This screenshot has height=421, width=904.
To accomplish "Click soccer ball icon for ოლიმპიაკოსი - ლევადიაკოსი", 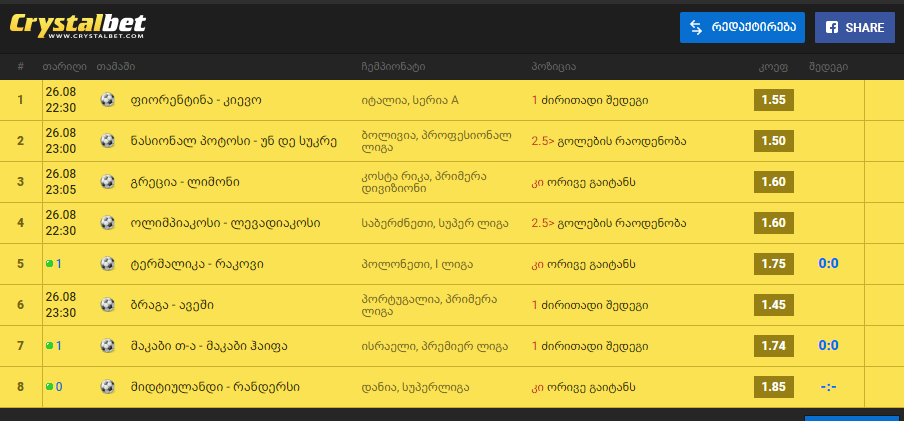I will (x=107, y=223).
